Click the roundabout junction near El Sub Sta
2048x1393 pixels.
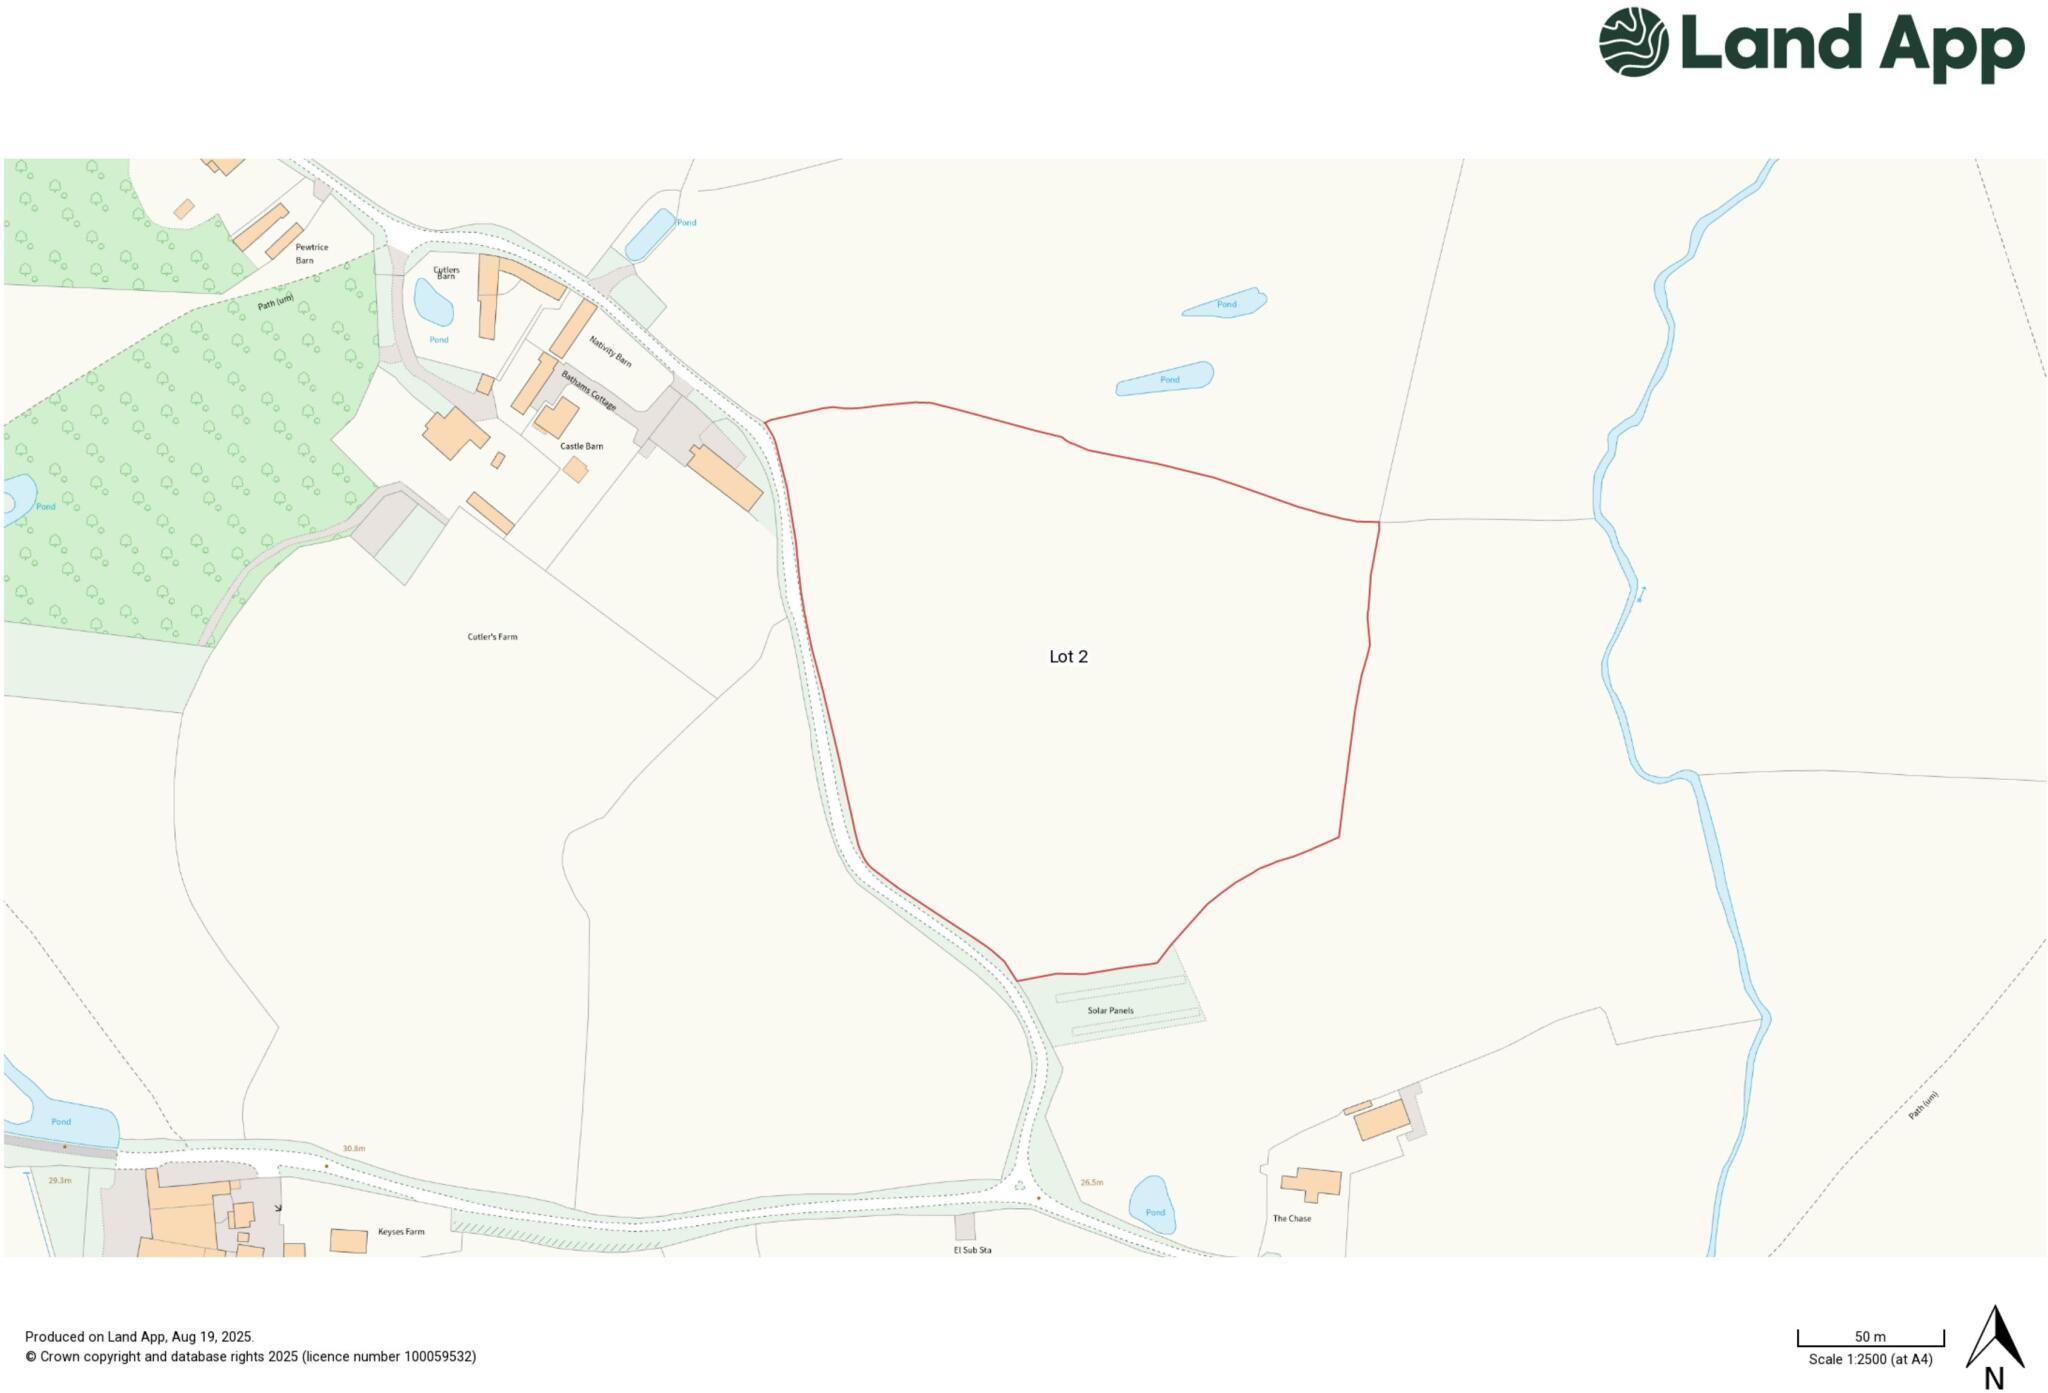click(1020, 1187)
